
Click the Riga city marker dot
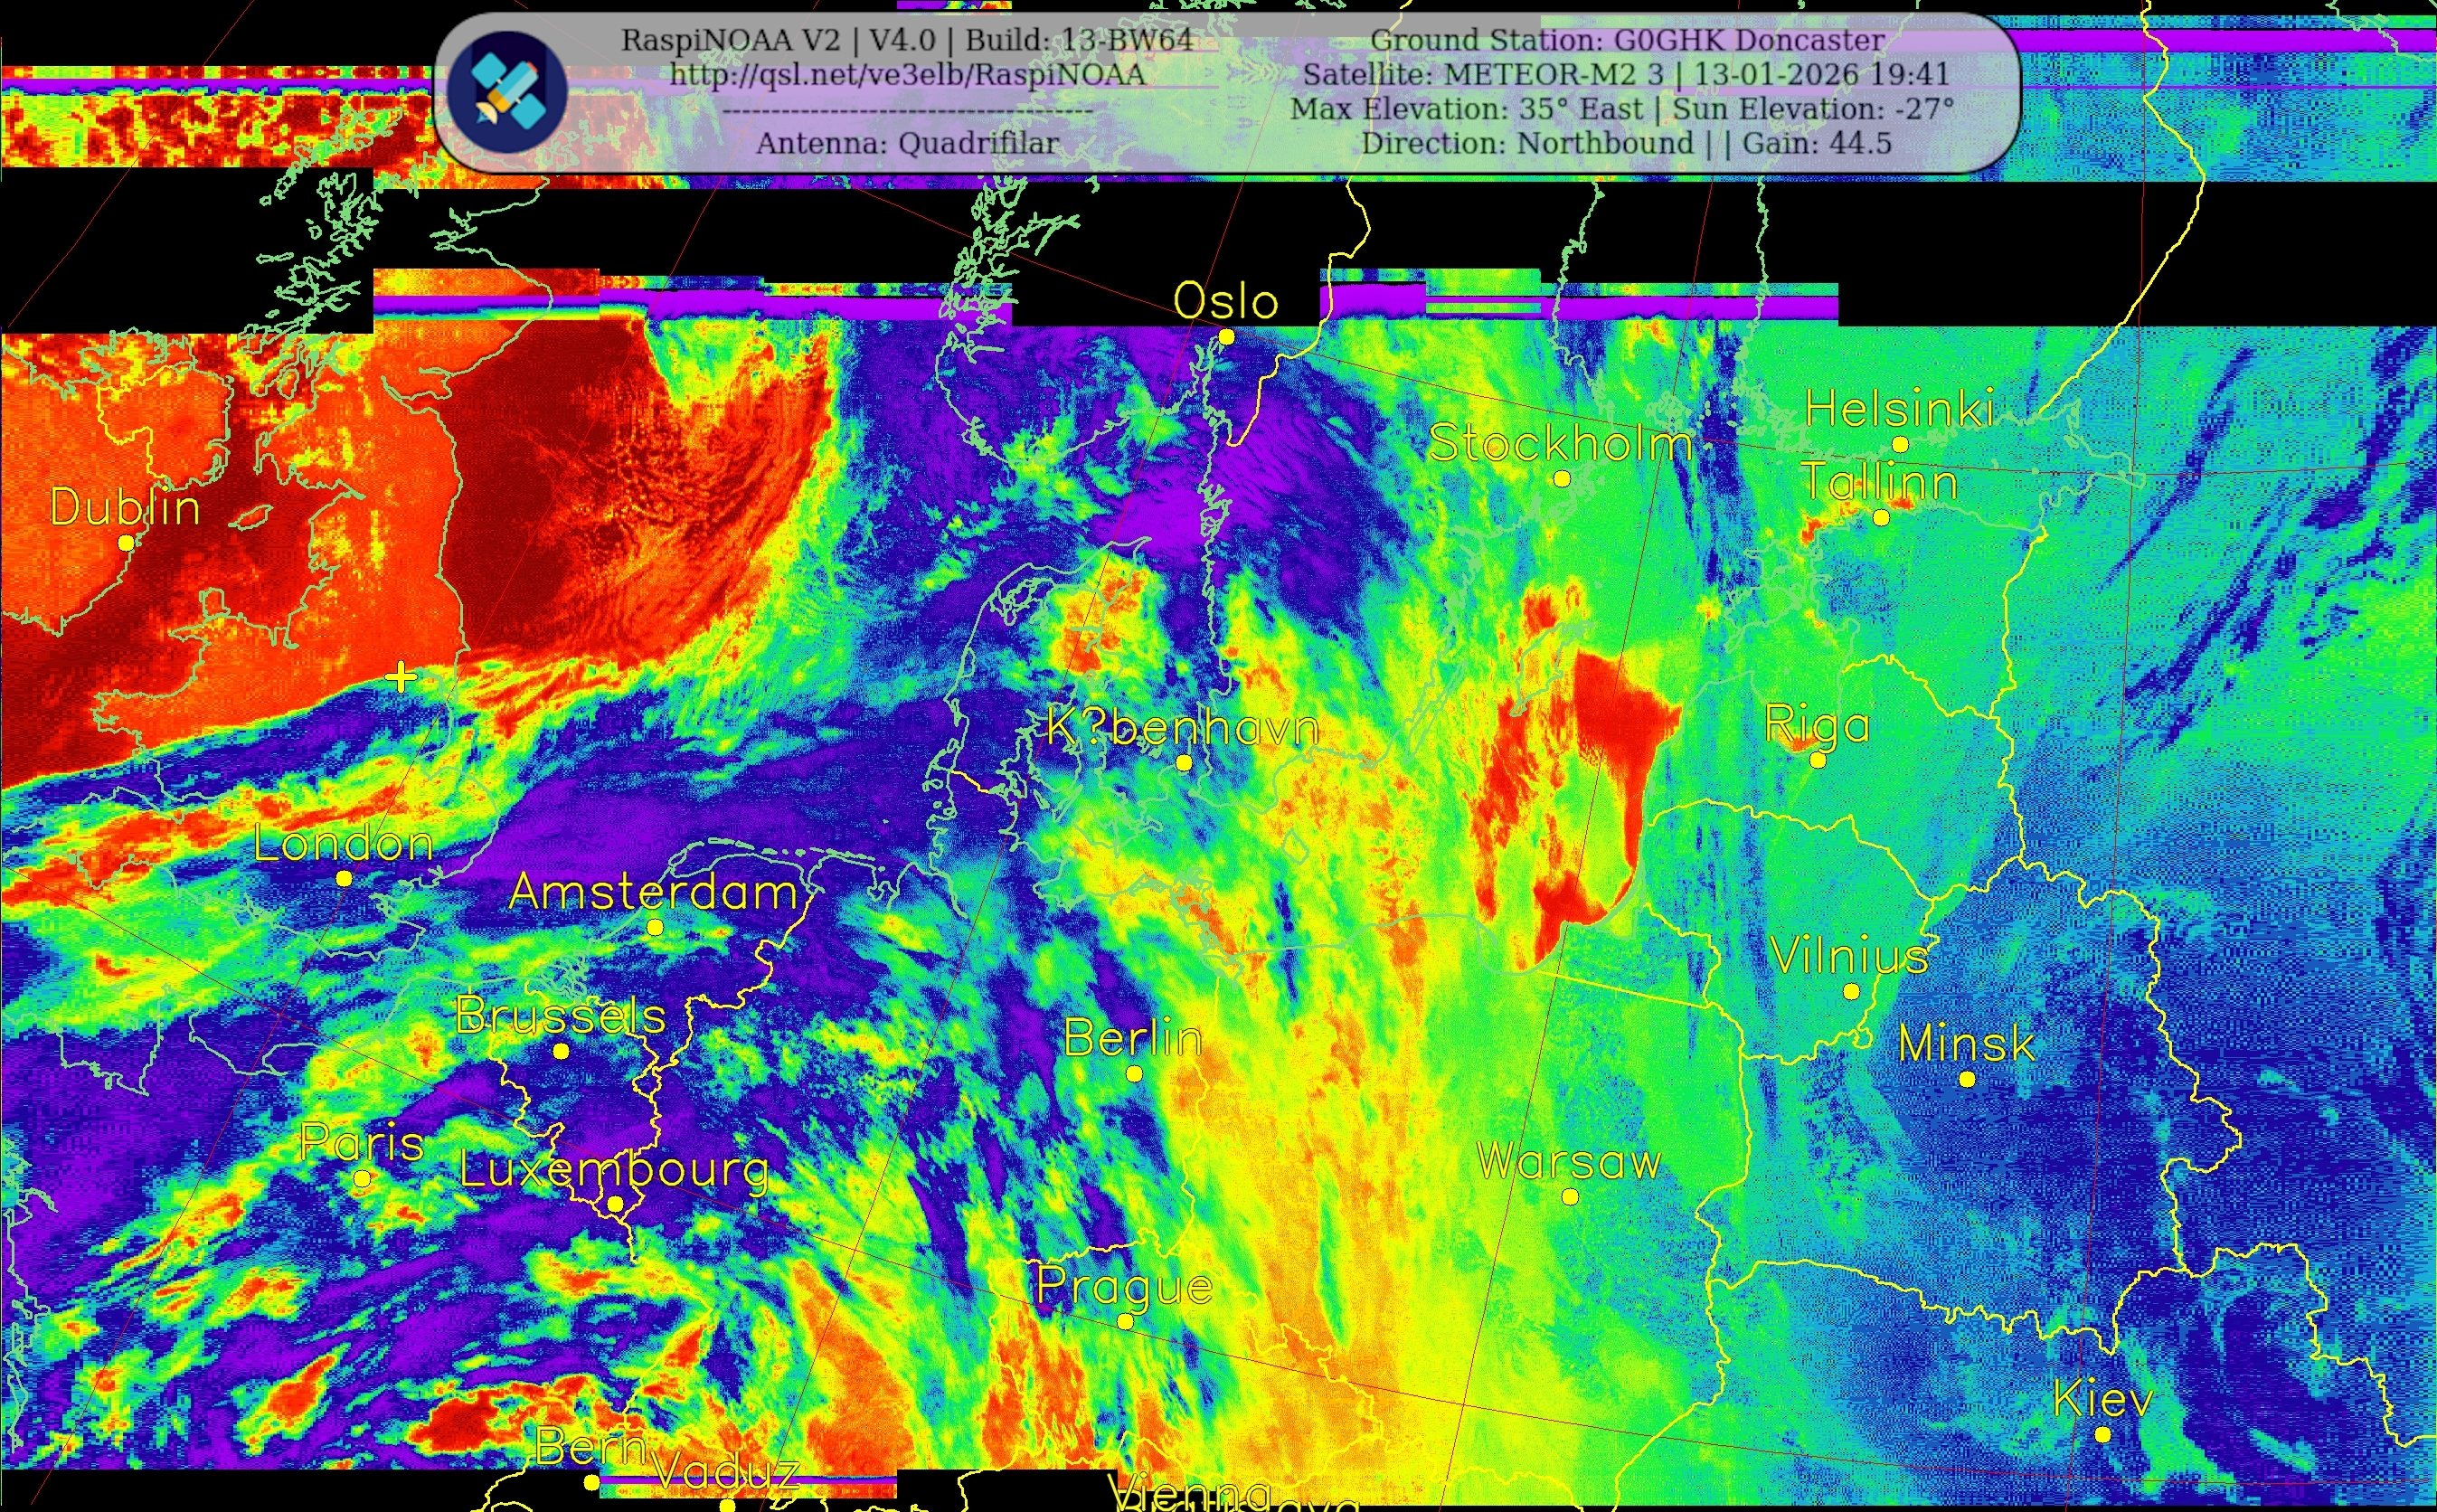click(x=1818, y=760)
